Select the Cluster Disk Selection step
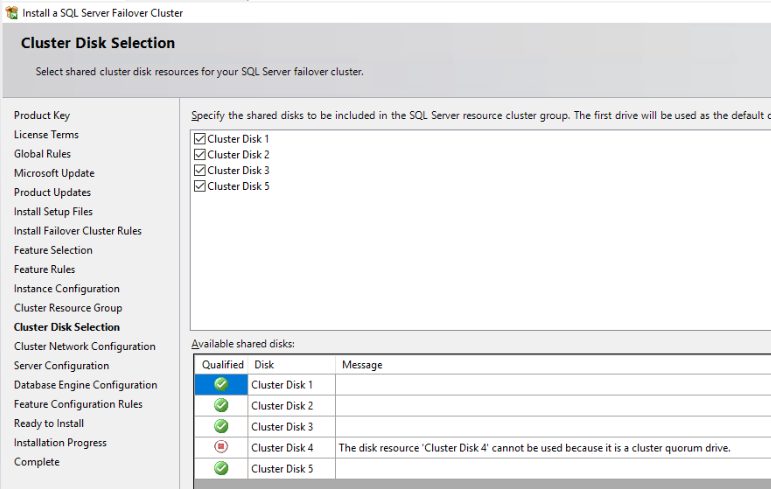 [x=67, y=327]
